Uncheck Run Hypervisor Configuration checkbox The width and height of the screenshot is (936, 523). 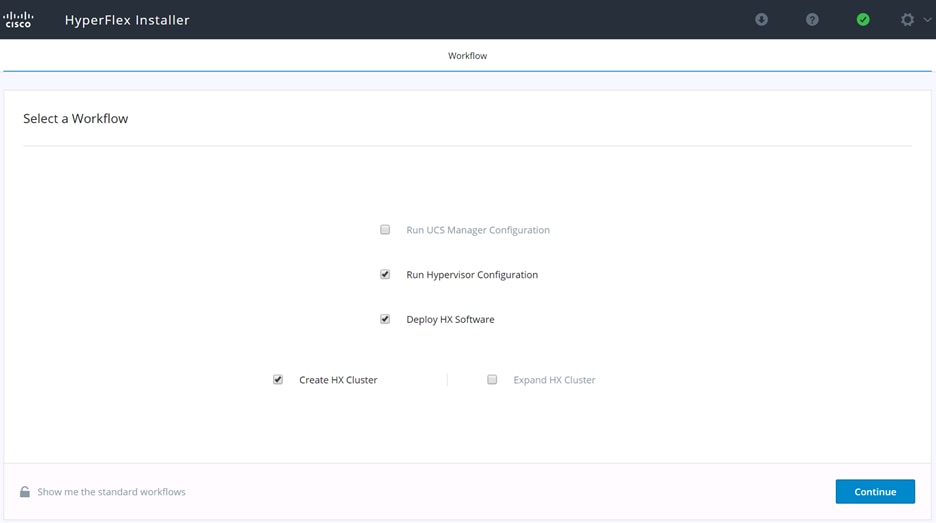385,275
